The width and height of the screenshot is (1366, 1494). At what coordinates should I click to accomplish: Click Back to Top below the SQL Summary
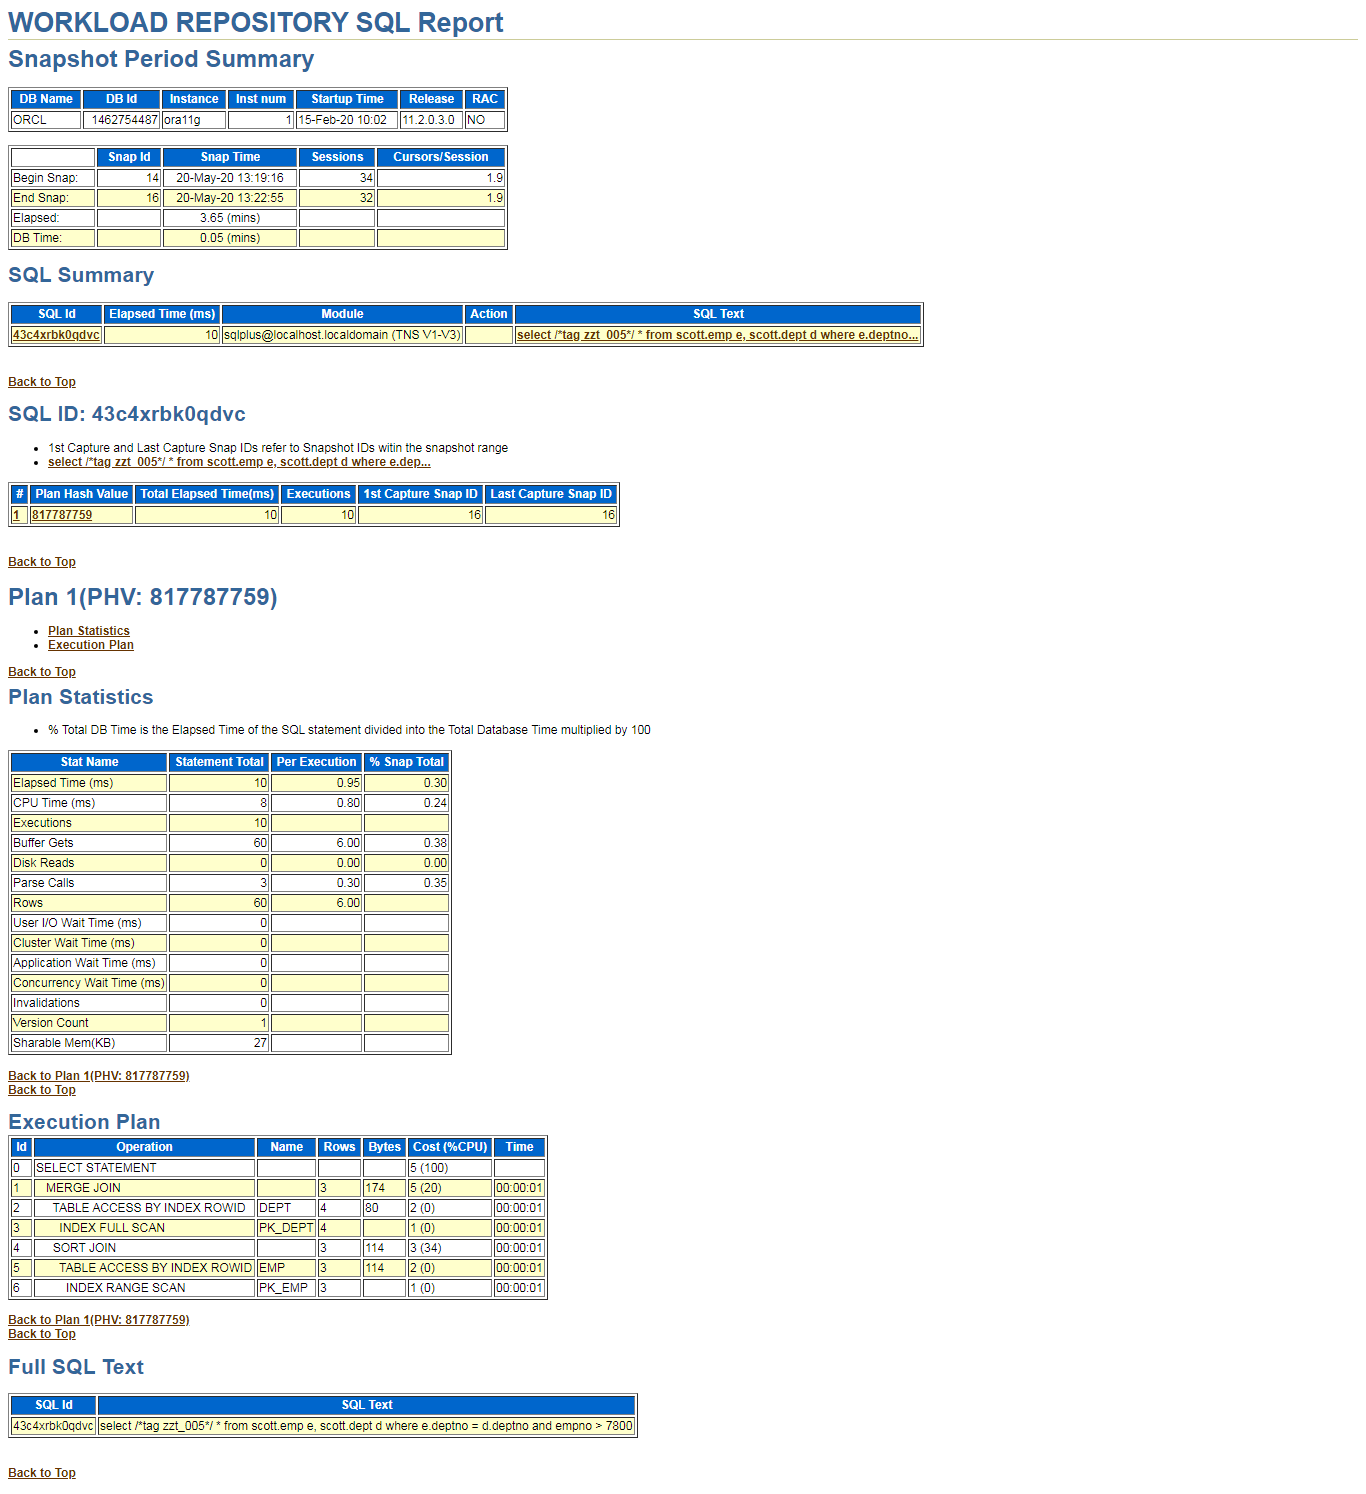pos(41,381)
